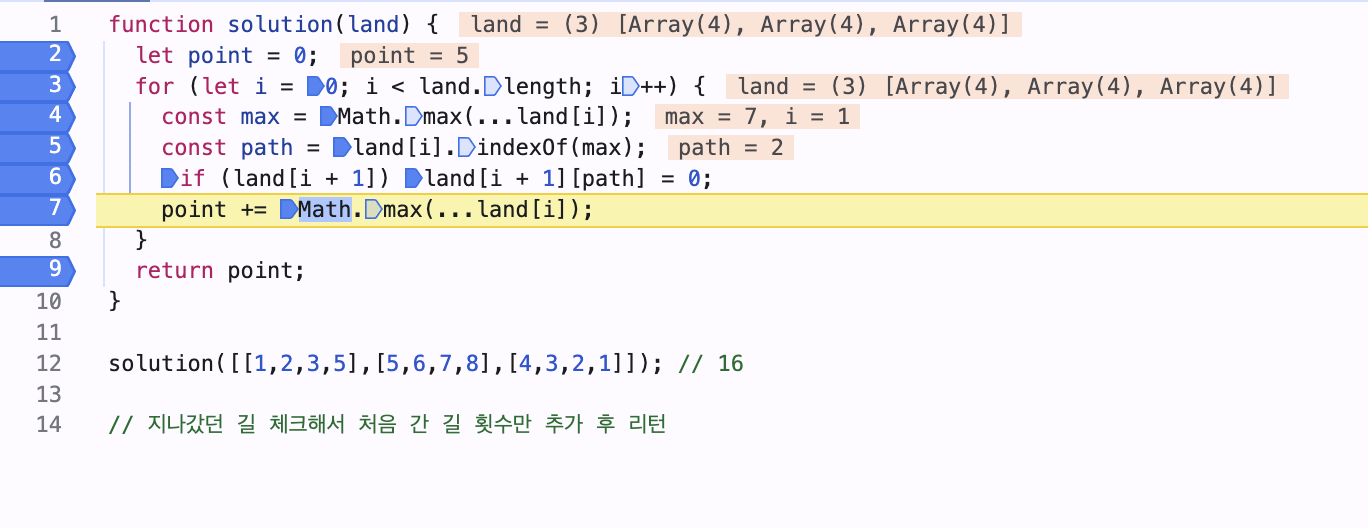This screenshot has height=528, width=1368.
Task: Click the highlighted 'Math' on line 7
Action: [x=324, y=210]
